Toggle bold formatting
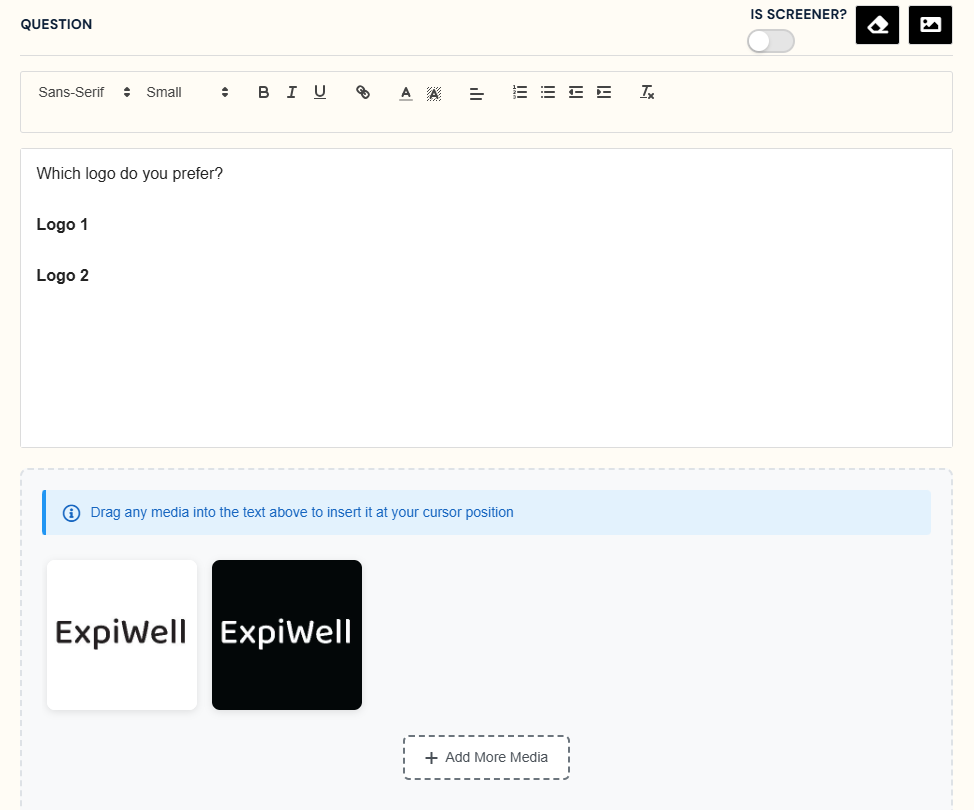The width and height of the screenshot is (974, 810). pyautogui.click(x=263, y=92)
